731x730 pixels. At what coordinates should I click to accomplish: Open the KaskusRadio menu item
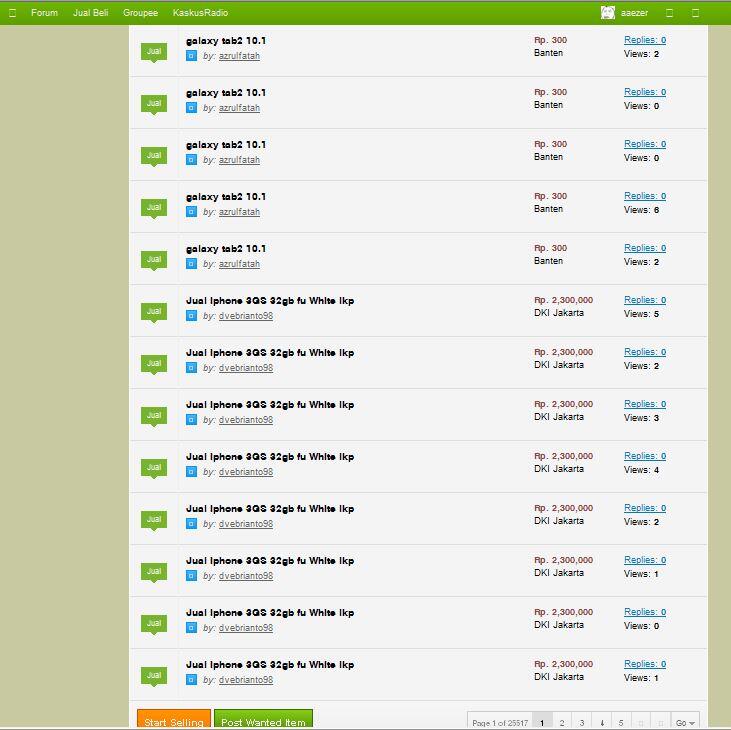[200, 13]
